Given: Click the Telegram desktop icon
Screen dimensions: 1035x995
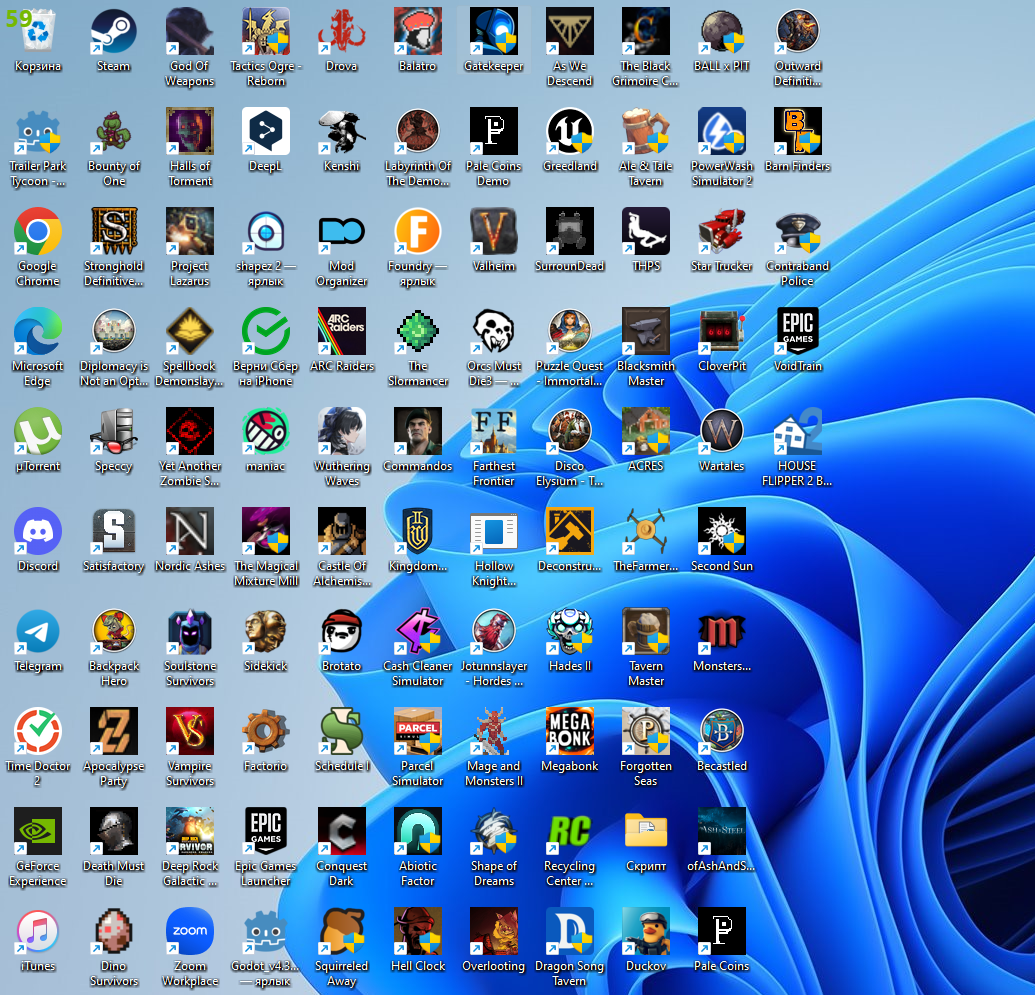Looking at the screenshot, I should pyautogui.click(x=38, y=632).
